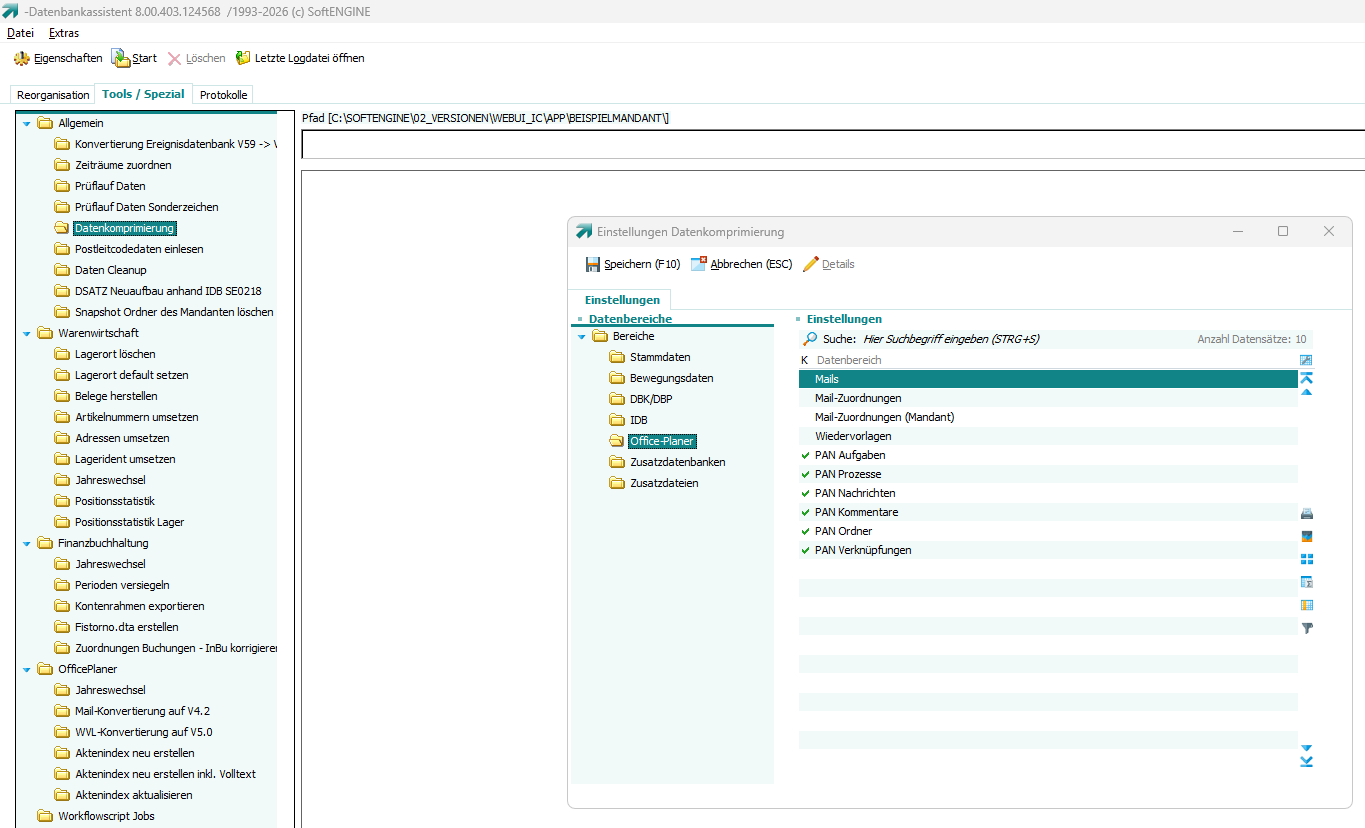
Task: Click the printer icon beside the list
Action: tap(1306, 513)
